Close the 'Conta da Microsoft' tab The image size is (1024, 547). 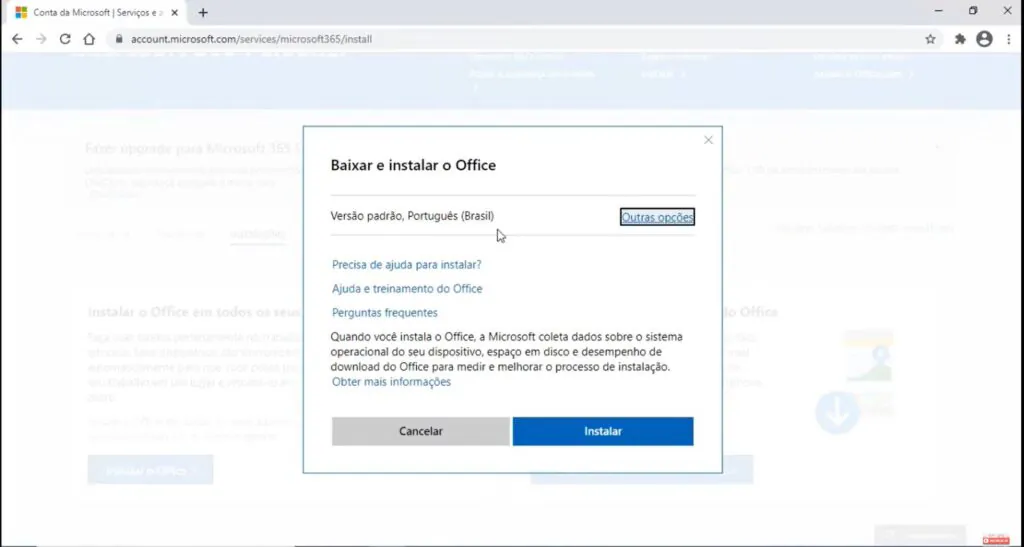174,12
